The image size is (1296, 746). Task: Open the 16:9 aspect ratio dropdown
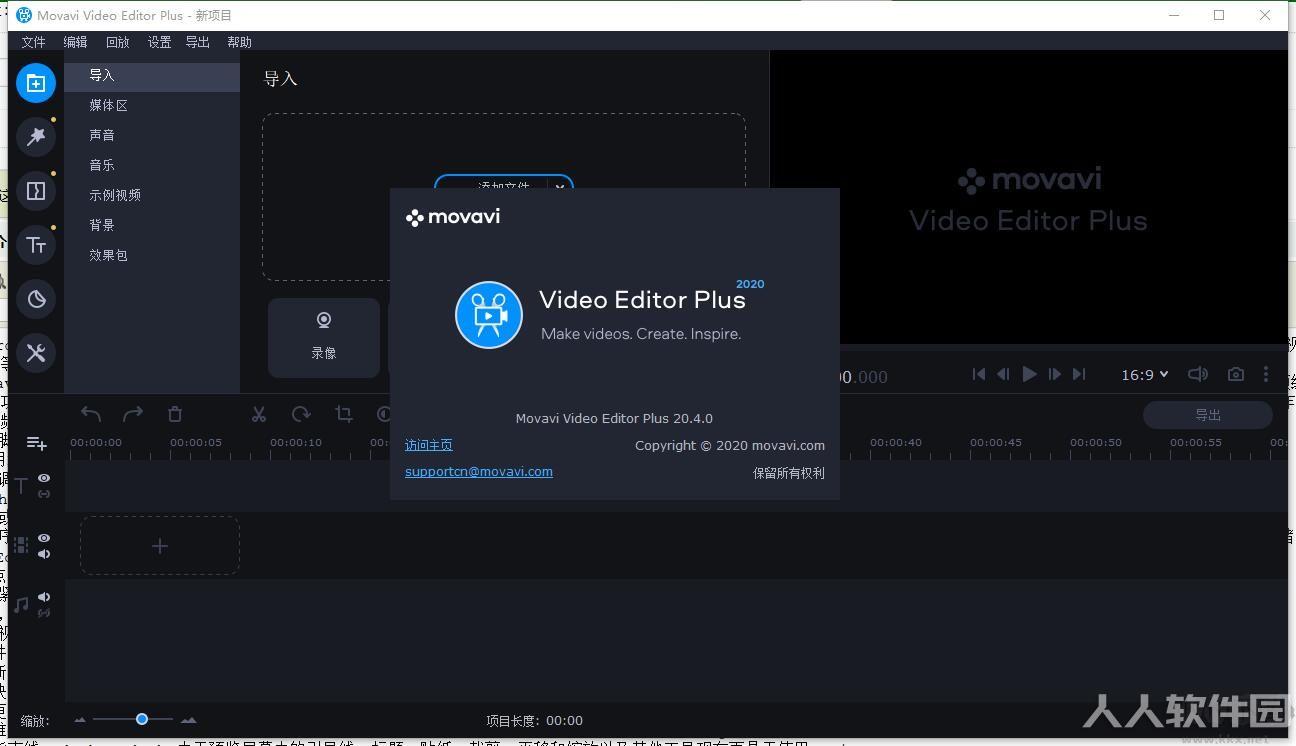1145,374
